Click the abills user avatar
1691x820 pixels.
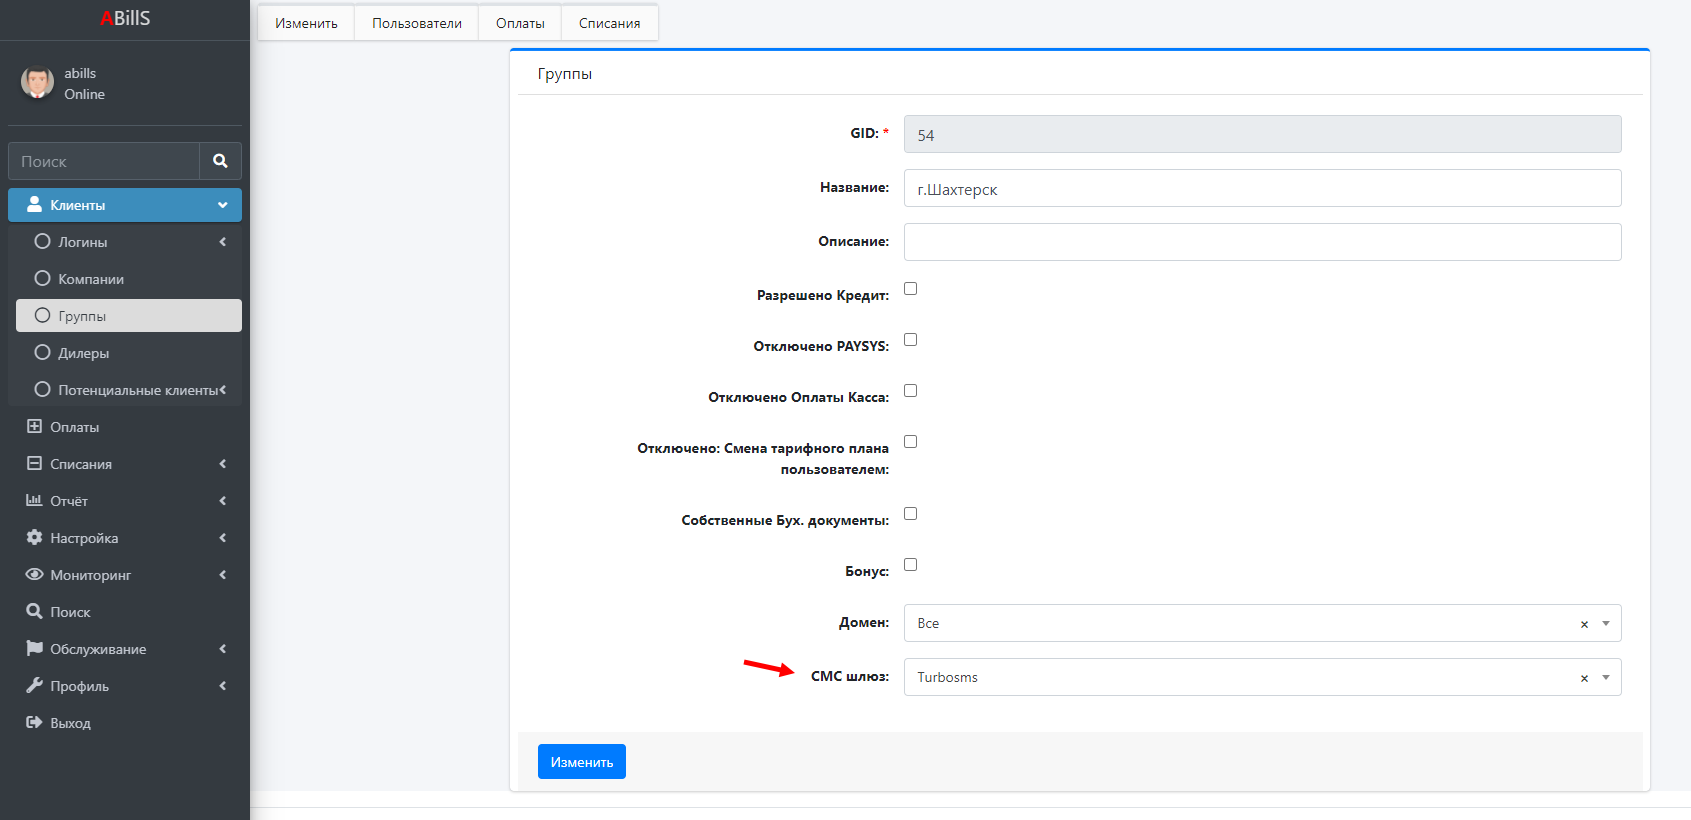click(x=38, y=83)
